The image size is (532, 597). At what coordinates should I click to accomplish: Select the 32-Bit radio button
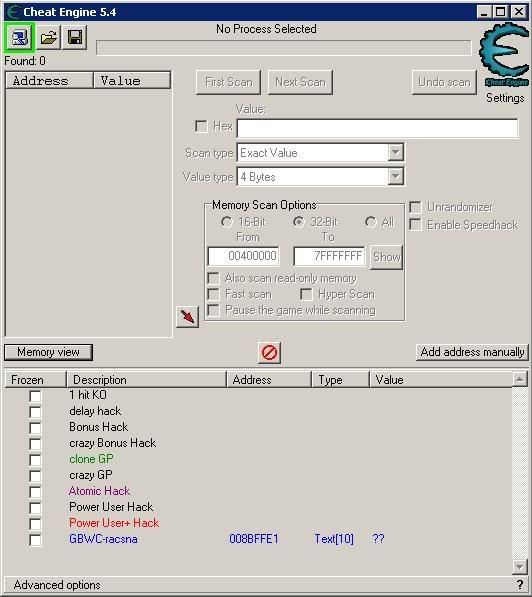coord(299,222)
